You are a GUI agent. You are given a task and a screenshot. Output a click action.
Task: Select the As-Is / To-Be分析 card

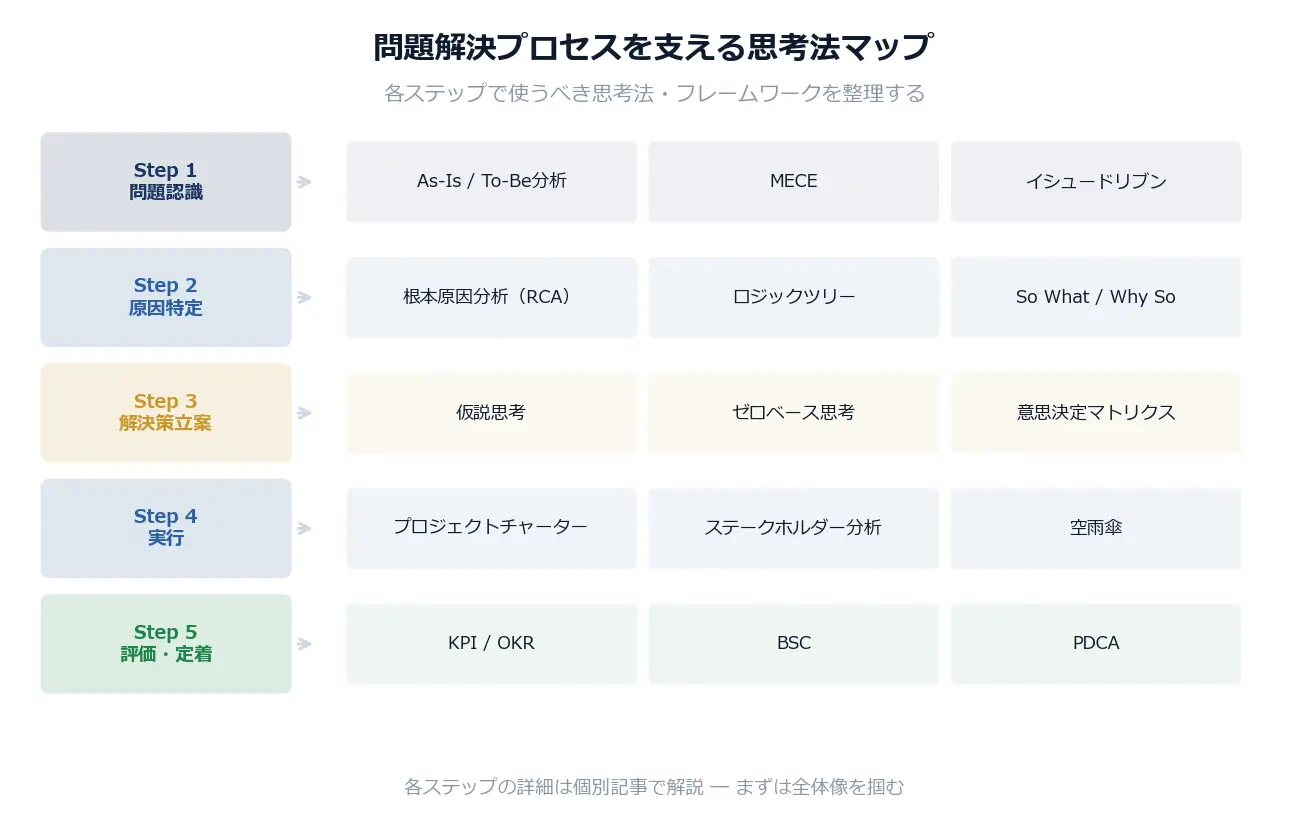tap(491, 182)
